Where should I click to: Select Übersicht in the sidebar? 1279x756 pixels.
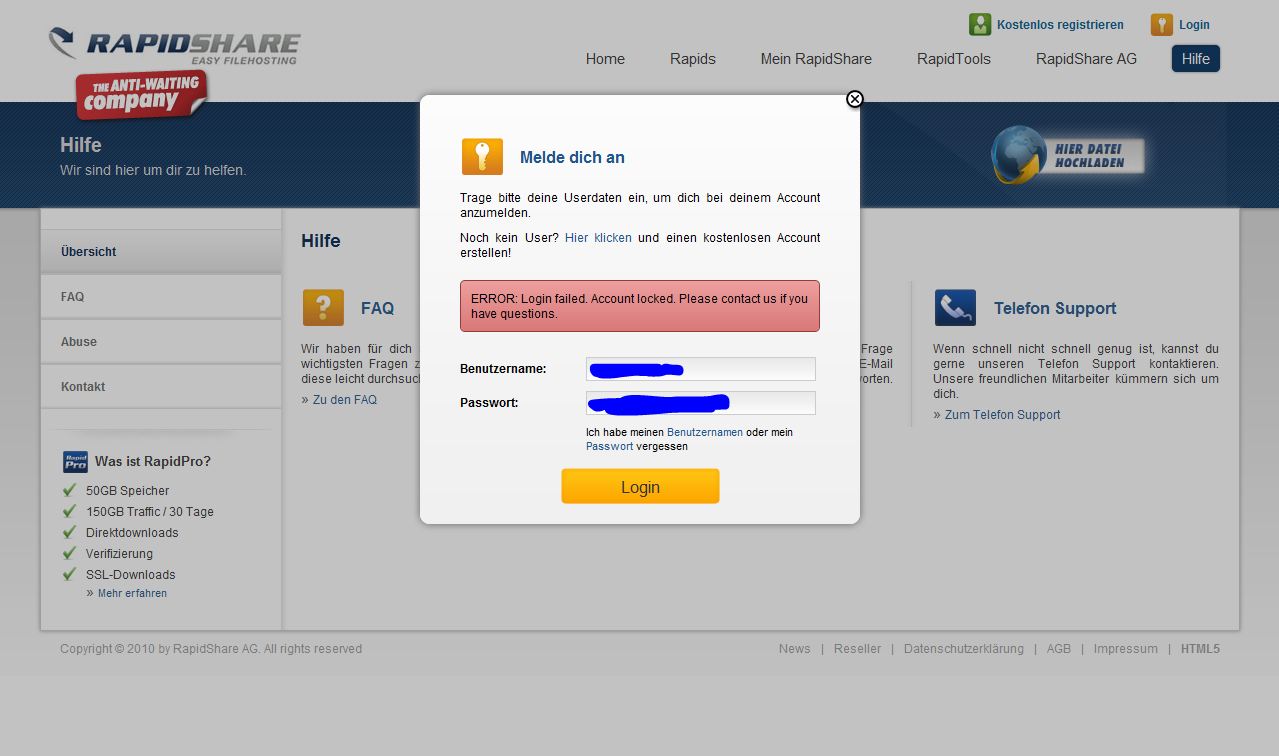pyautogui.click(x=161, y=251)
